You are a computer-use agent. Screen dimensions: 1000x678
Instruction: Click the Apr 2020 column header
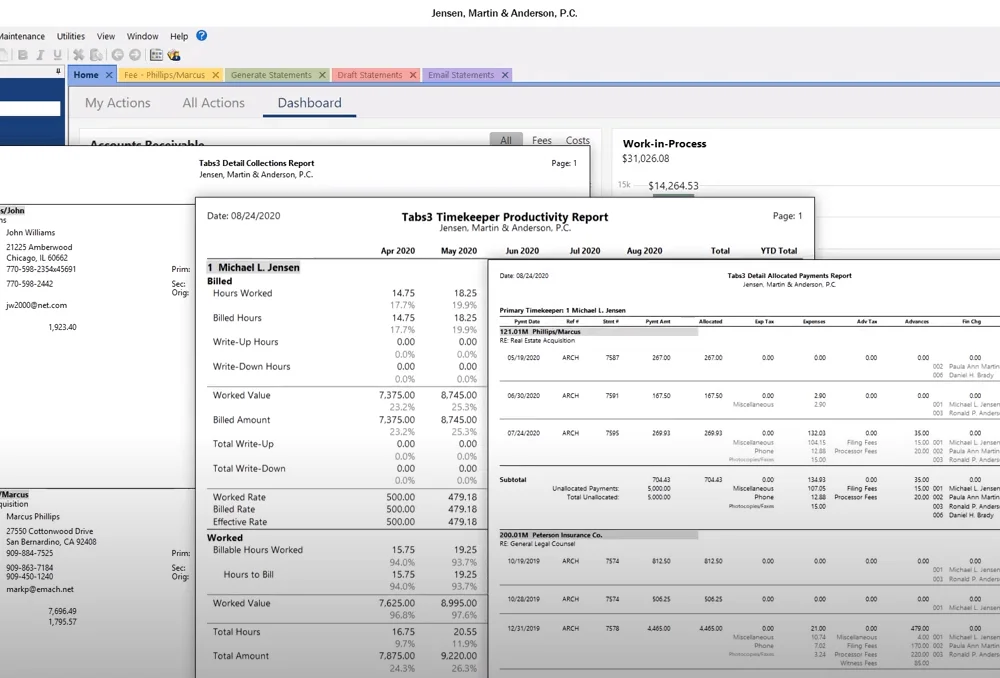tap(397, 251)
